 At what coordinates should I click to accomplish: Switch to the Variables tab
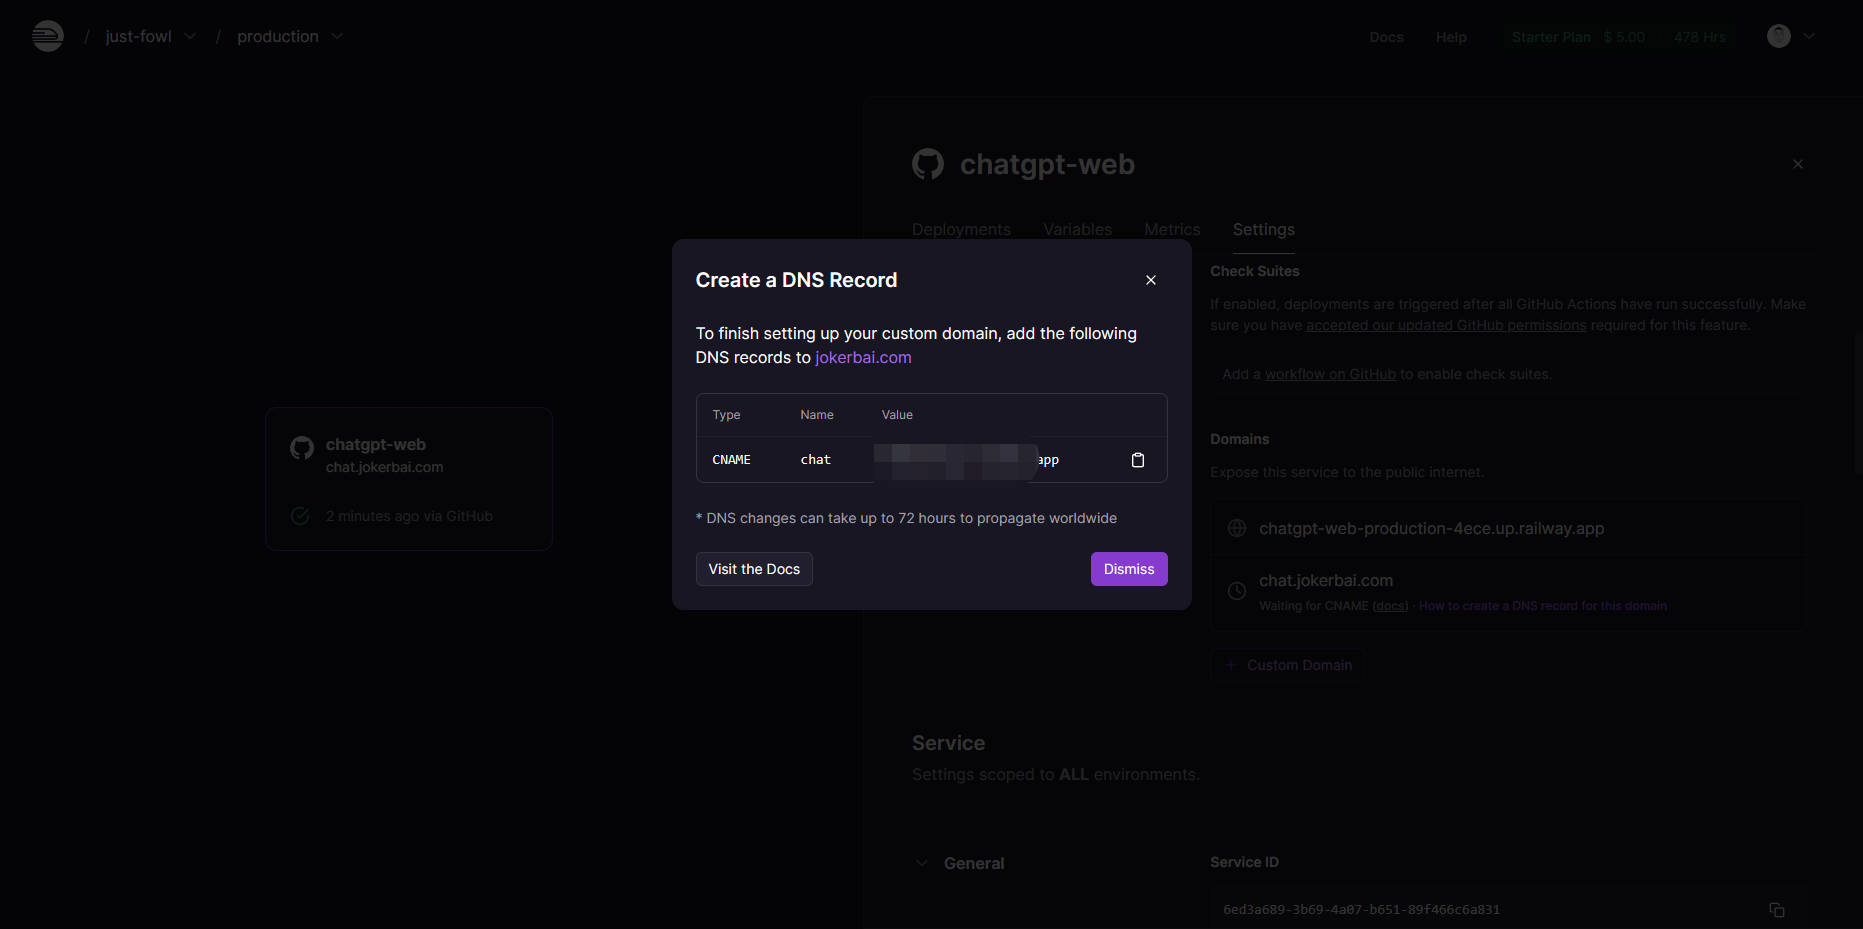pos(1077,229)
